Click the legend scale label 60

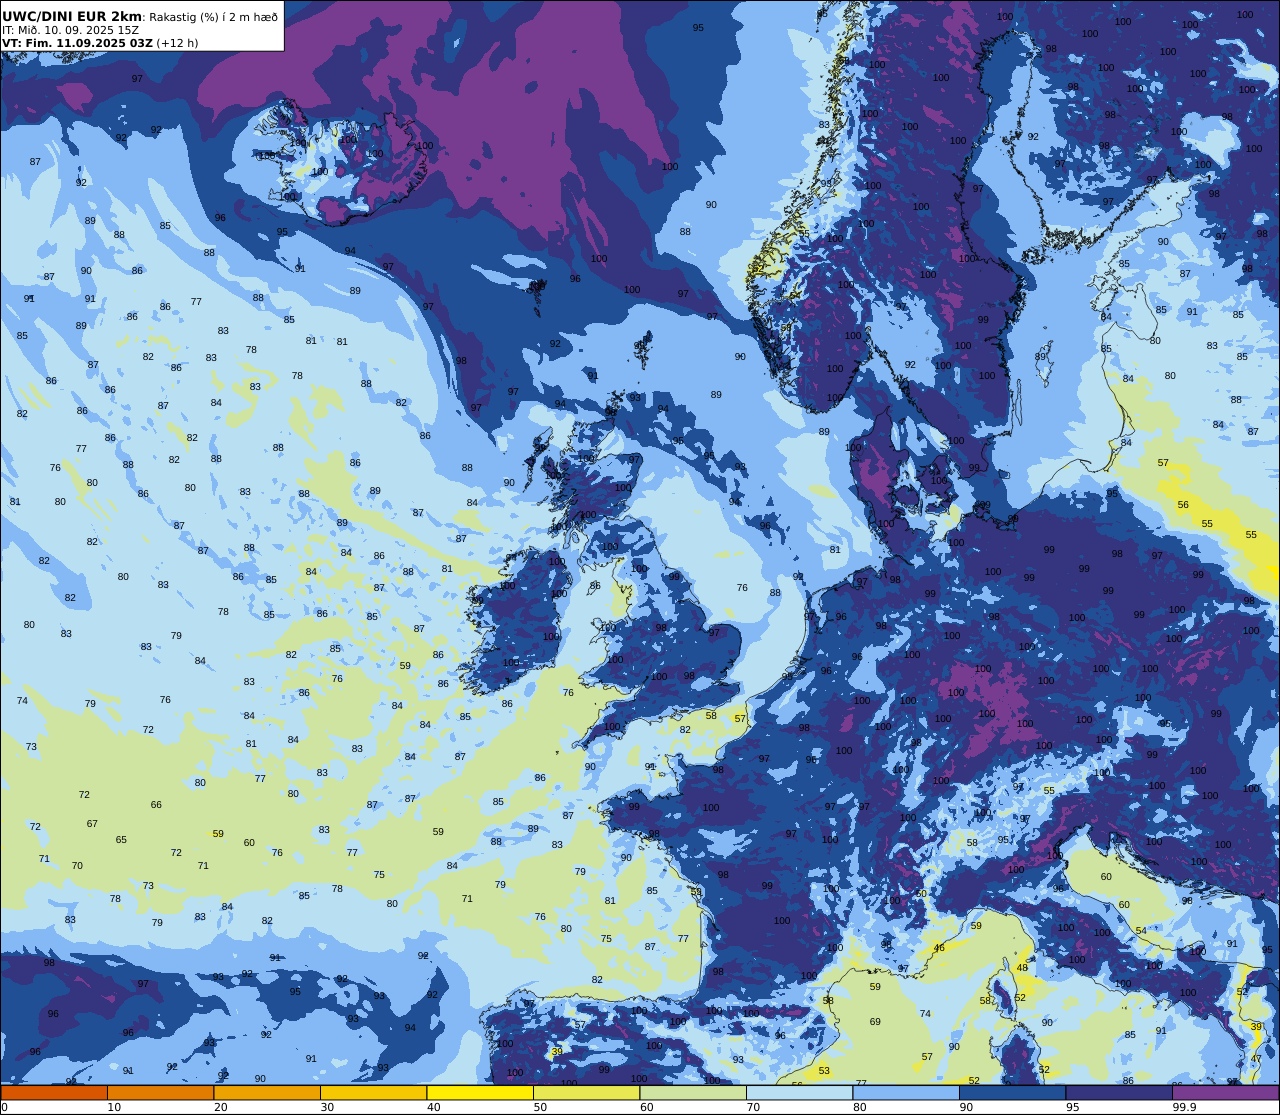tap(647, 1107)
